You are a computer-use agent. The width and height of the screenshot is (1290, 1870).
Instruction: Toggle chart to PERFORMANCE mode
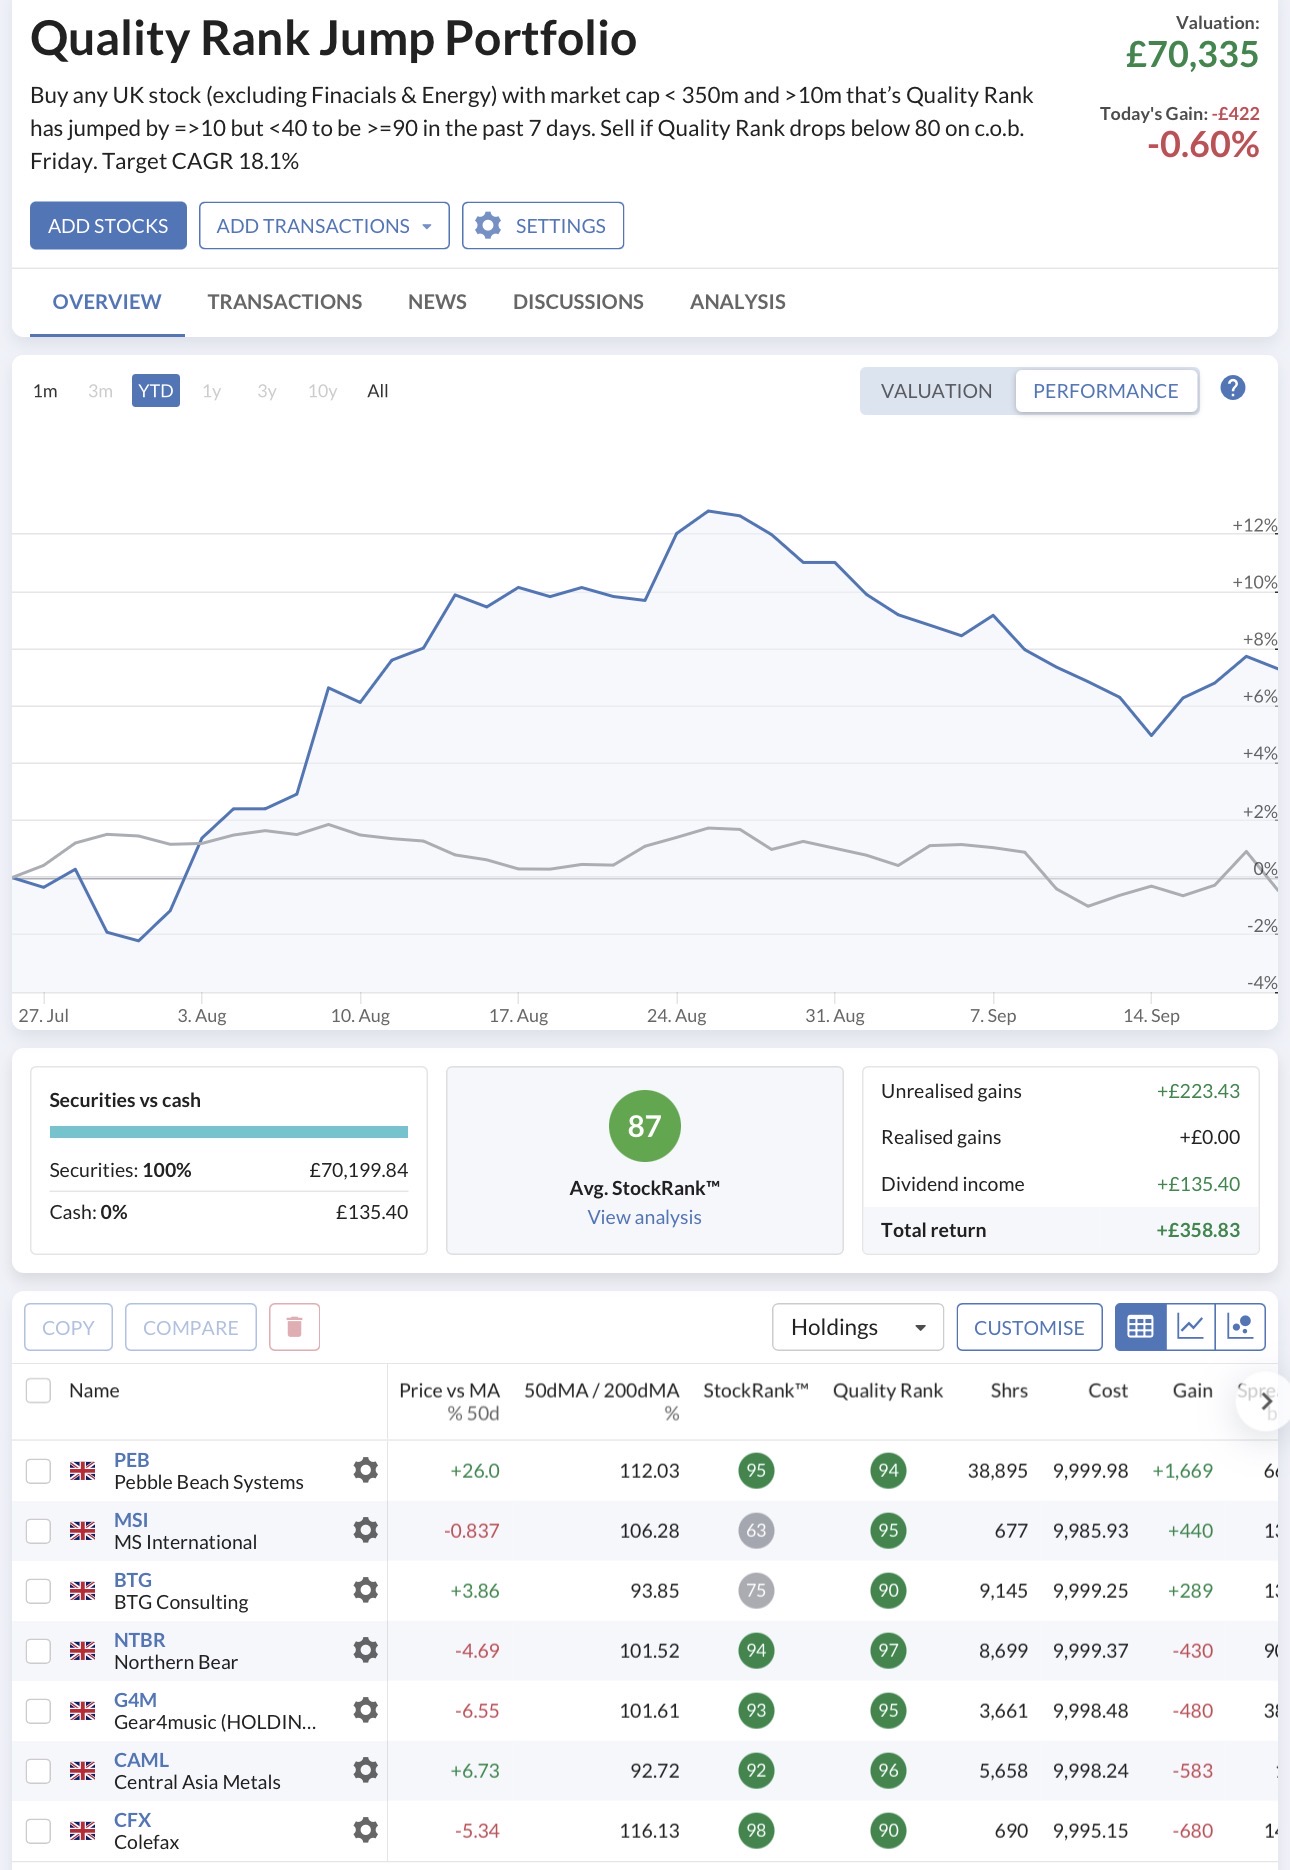(1105, 391)
